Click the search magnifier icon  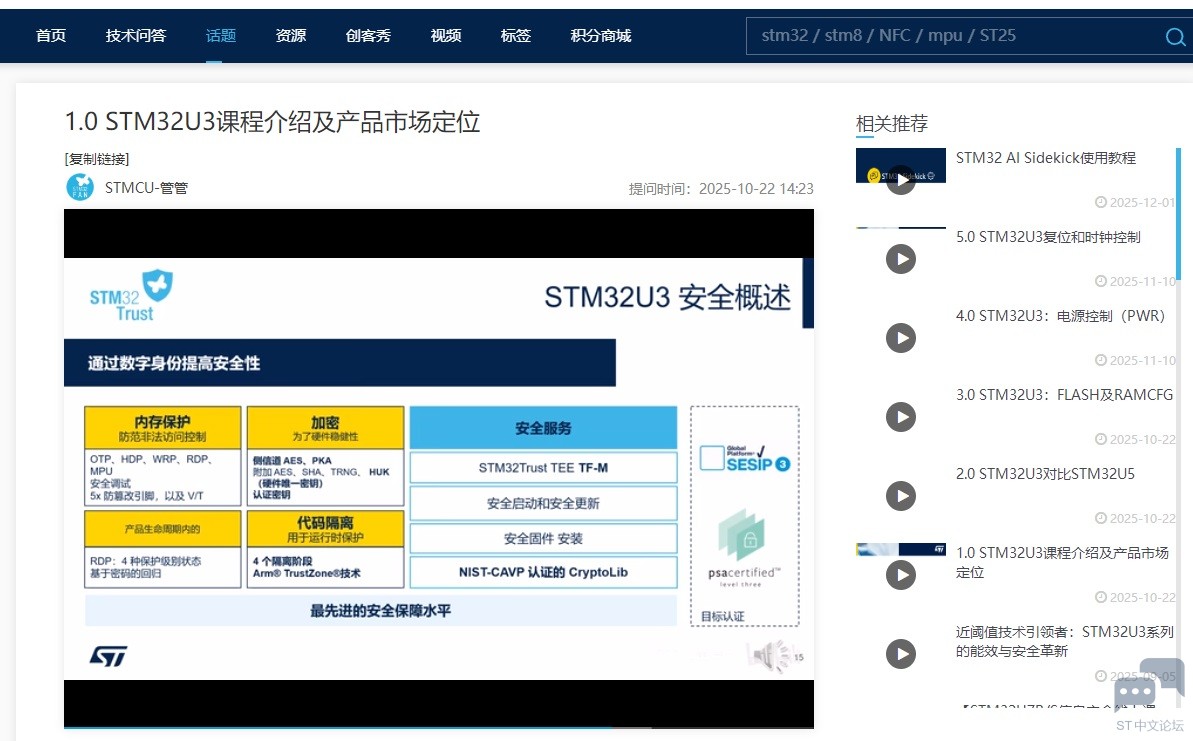(1176, 36)
